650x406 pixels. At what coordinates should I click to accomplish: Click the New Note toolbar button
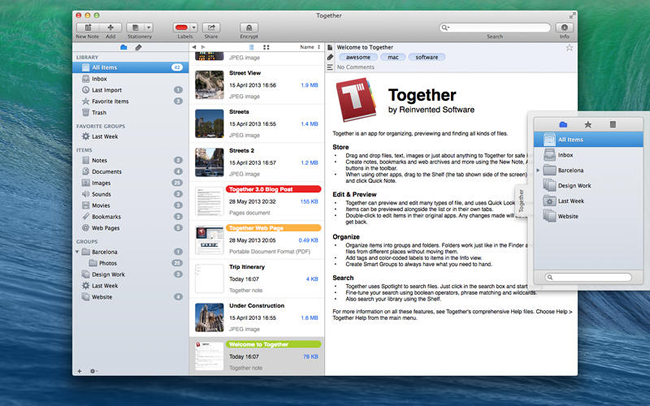(87, 27)
